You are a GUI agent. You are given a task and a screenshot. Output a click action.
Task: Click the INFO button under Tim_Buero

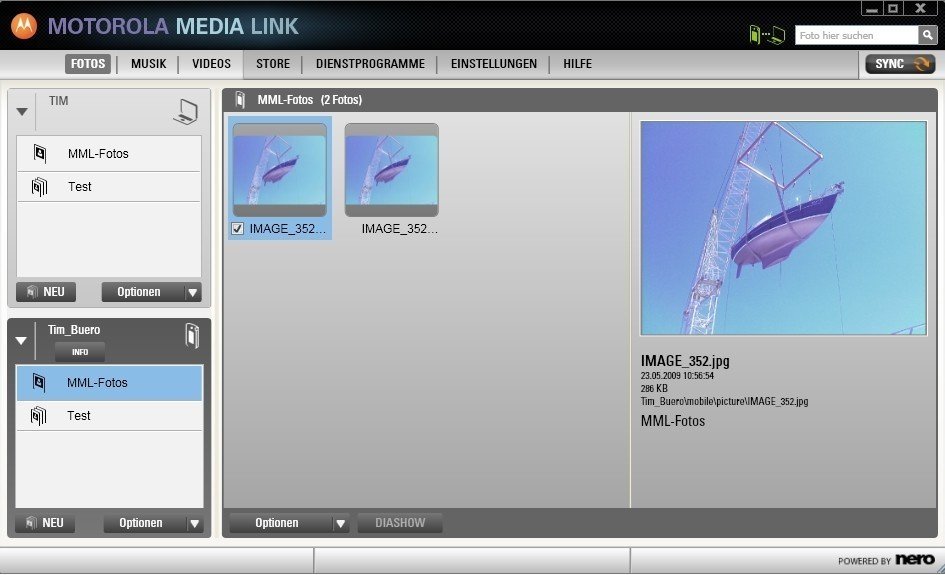pyautogui.click(x=80, y=351)
